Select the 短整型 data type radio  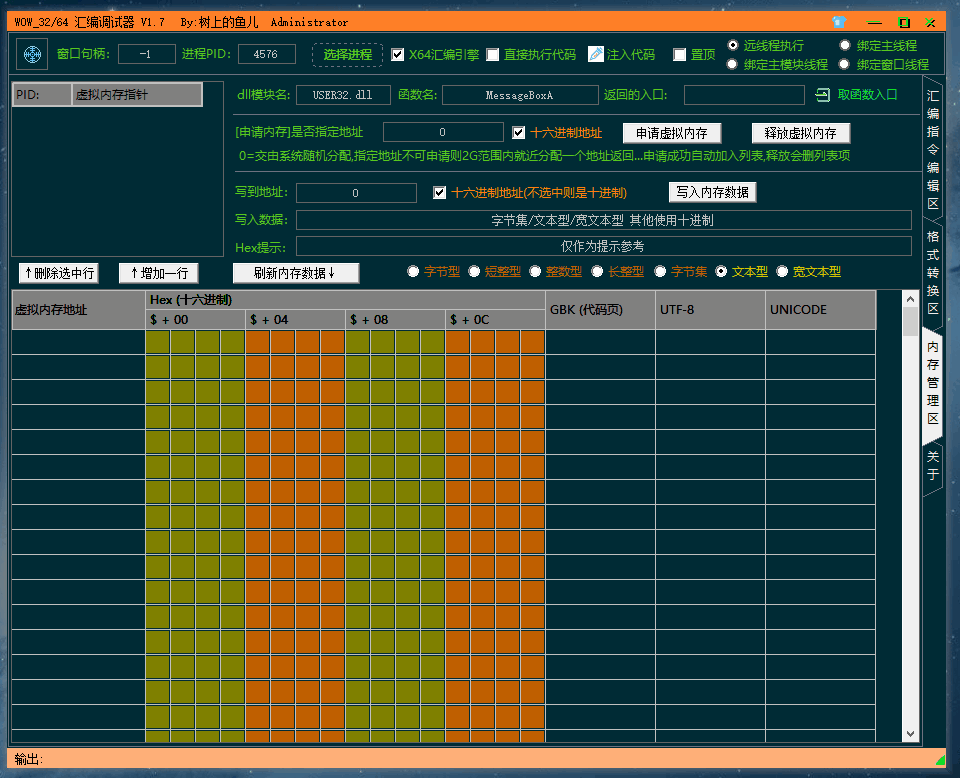[474, 271]
